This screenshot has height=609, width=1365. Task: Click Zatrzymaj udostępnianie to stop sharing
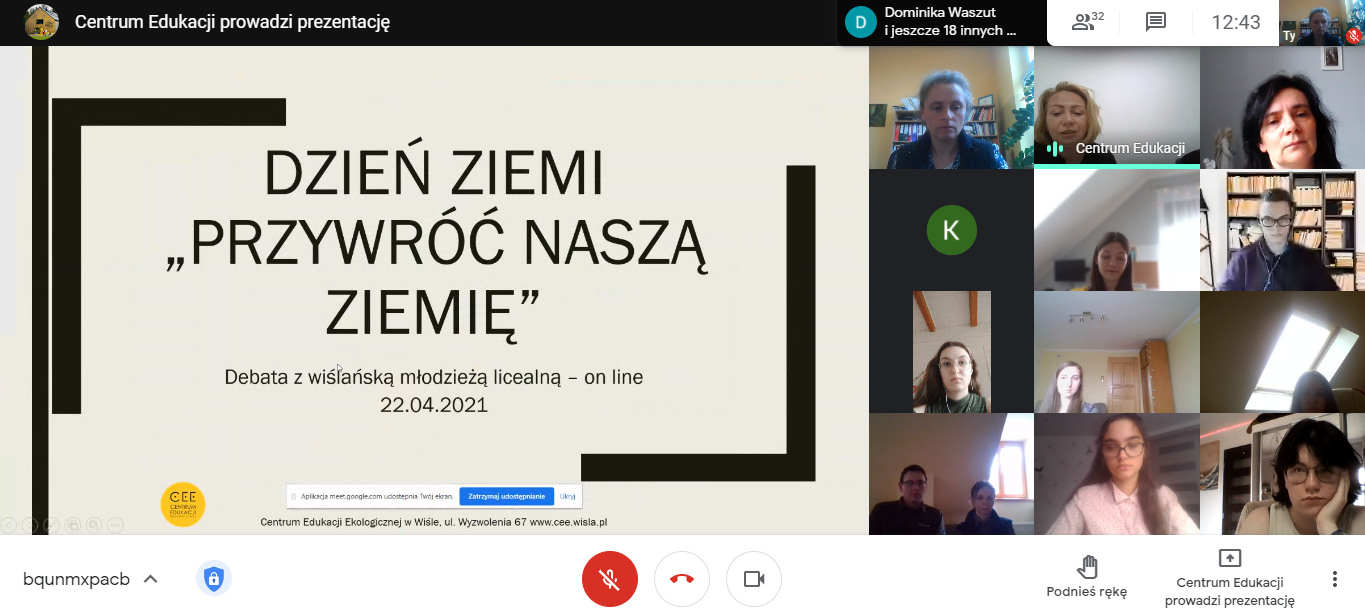pos(506,496)
